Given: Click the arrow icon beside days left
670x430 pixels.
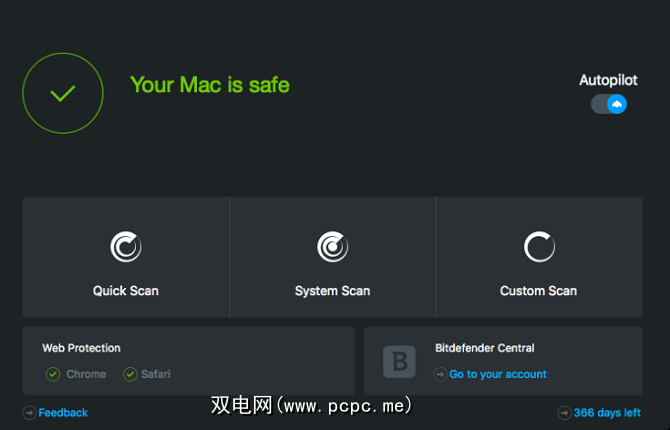Looking at the screenshot, I should pos(564,412).
